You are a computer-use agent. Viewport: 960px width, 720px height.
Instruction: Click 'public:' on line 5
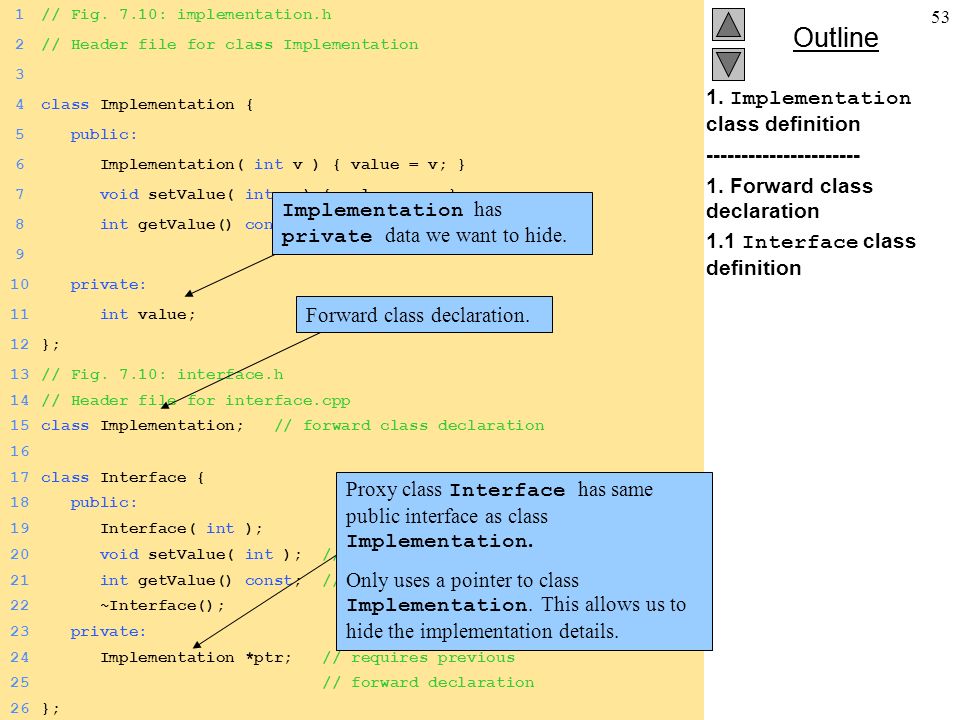[103, 135]
